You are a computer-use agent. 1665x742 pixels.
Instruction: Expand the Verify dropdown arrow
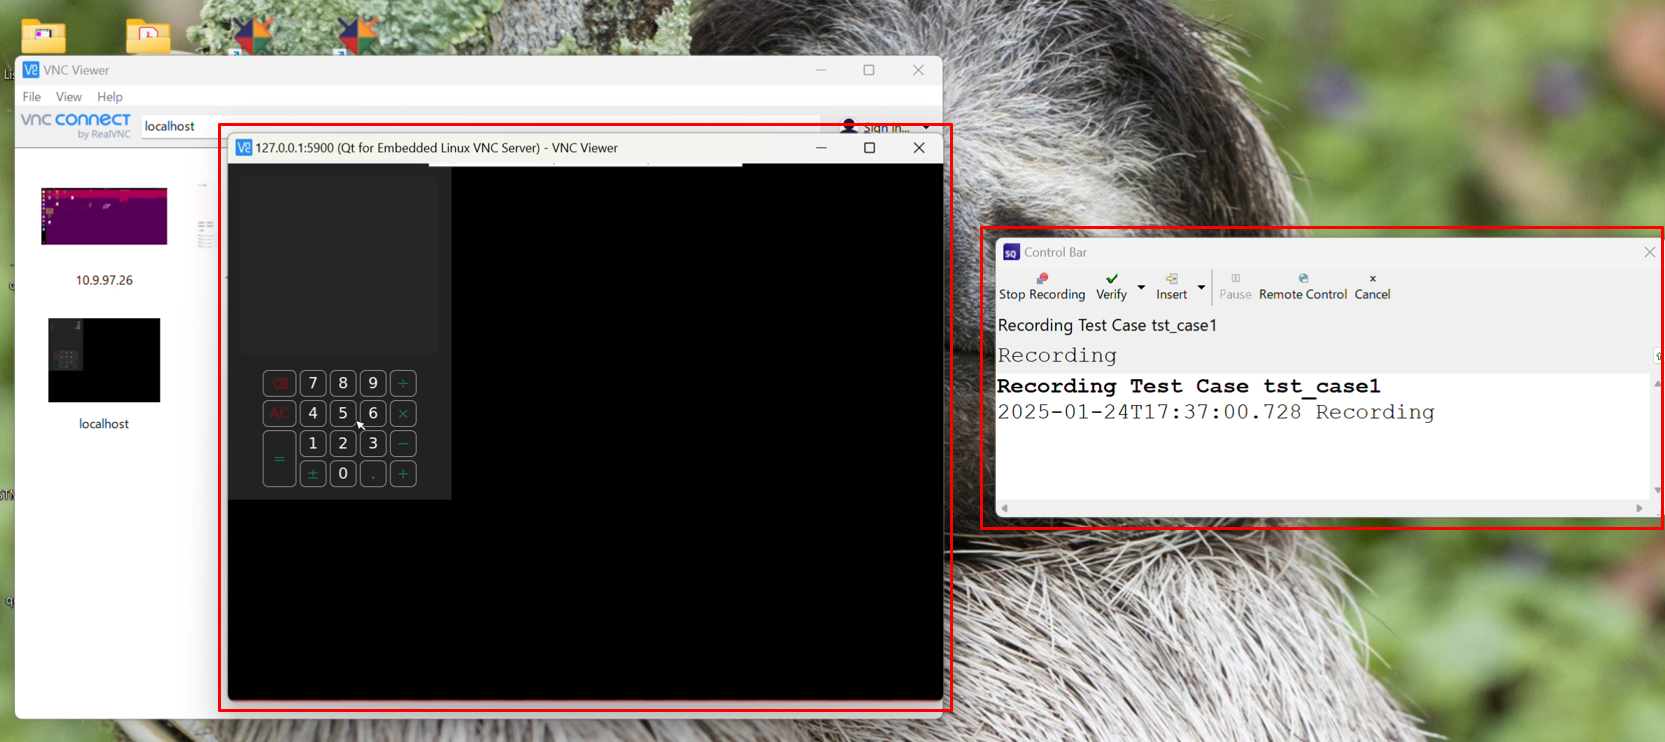[1141, 287]
